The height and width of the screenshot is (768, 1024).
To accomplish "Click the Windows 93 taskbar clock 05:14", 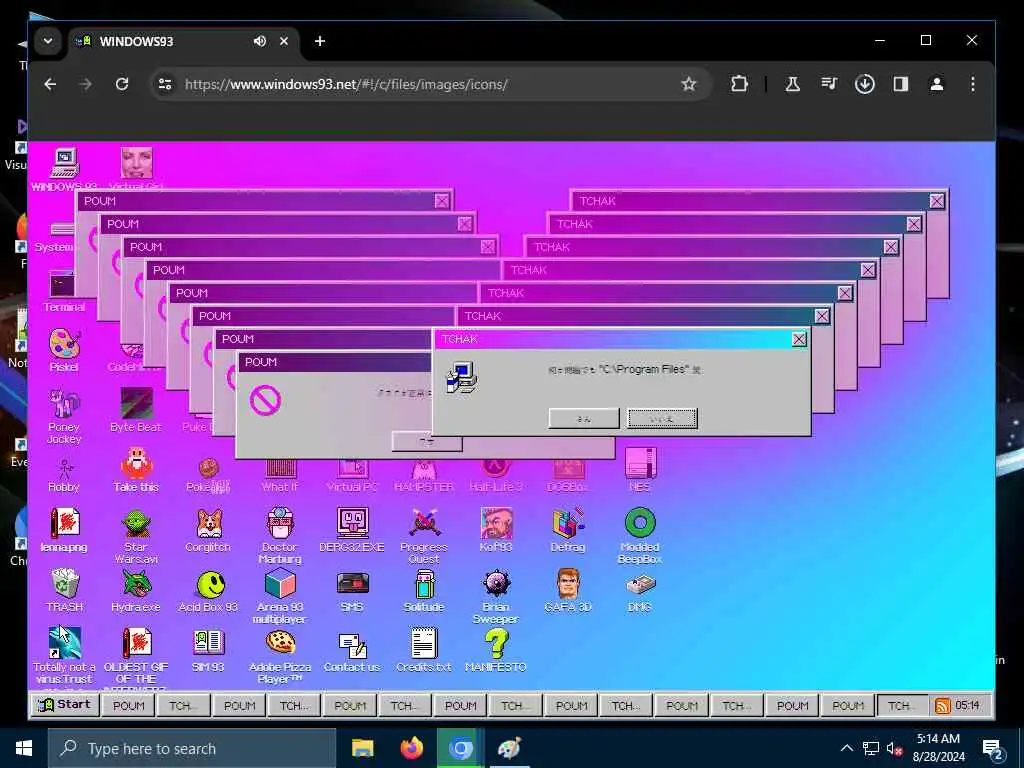I will [x=967, y=705].
